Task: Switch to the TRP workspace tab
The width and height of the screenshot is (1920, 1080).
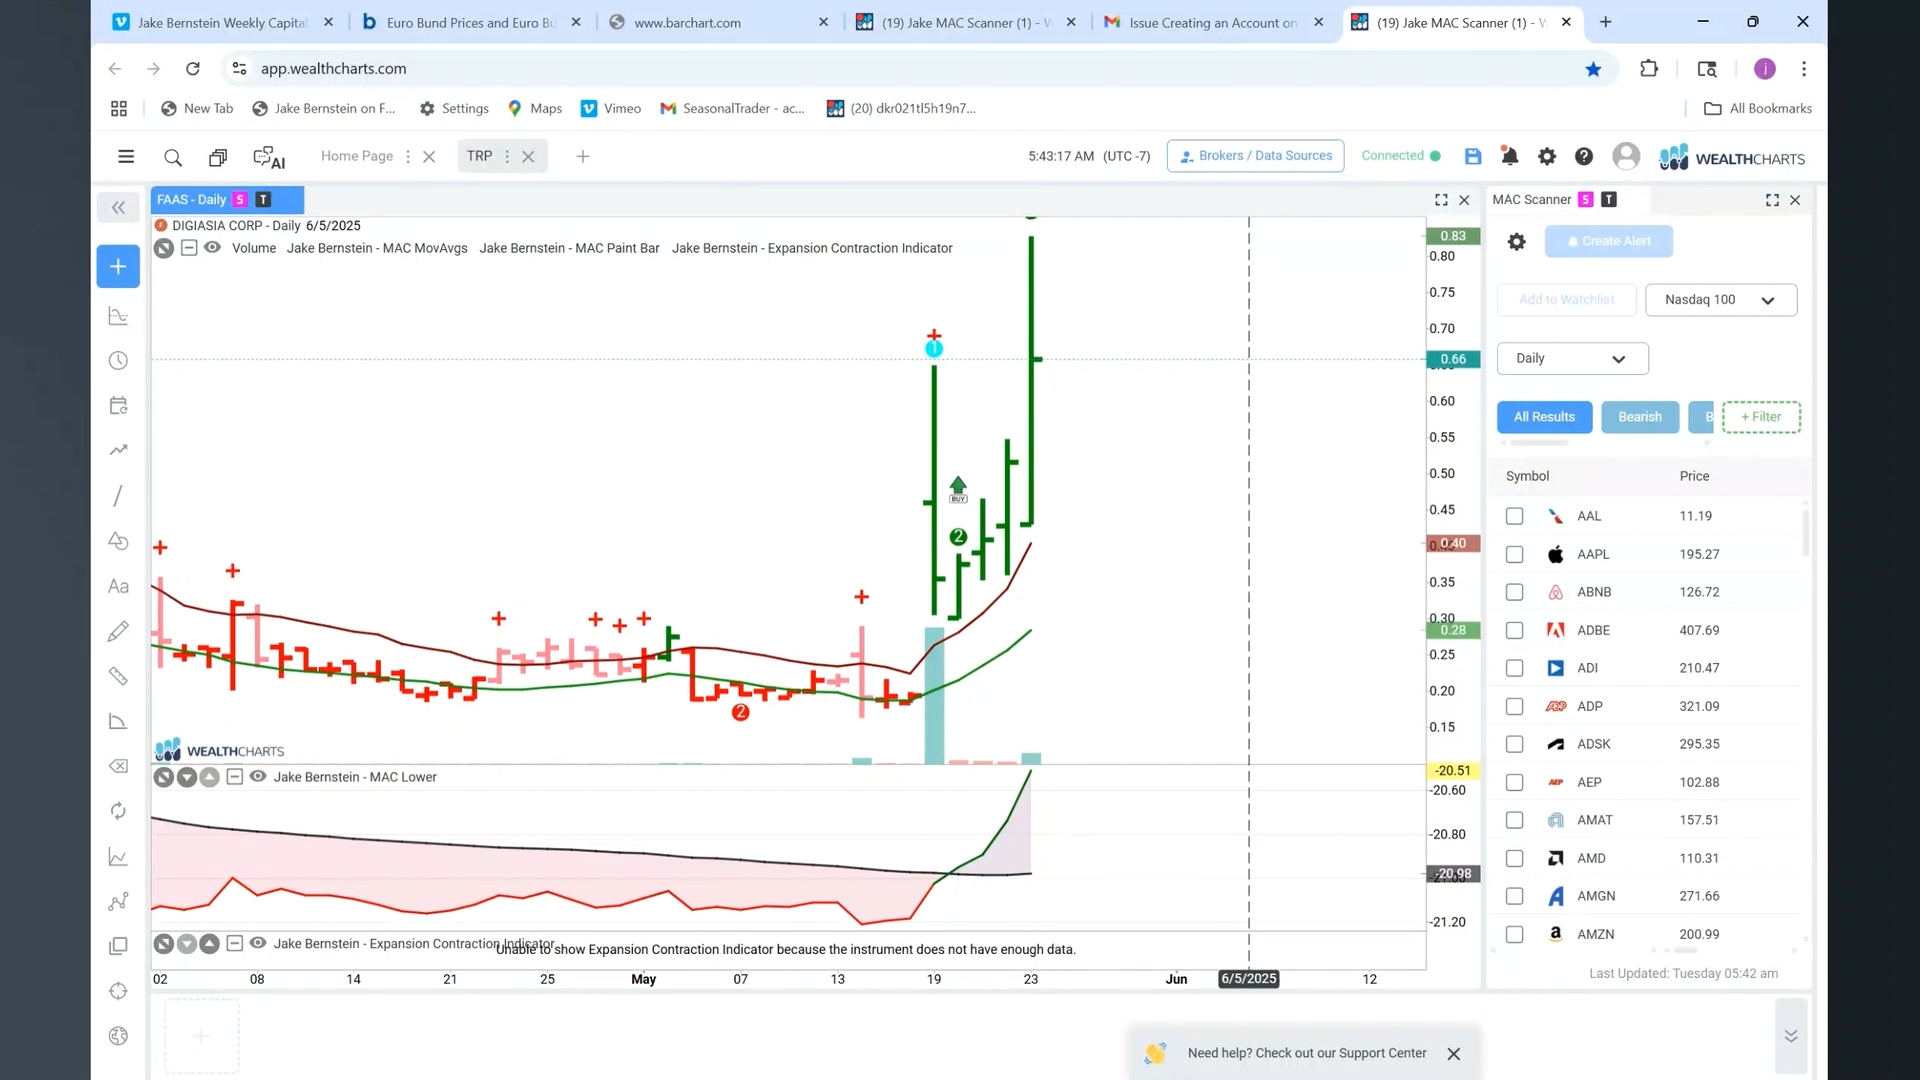Action: point(479,156)
